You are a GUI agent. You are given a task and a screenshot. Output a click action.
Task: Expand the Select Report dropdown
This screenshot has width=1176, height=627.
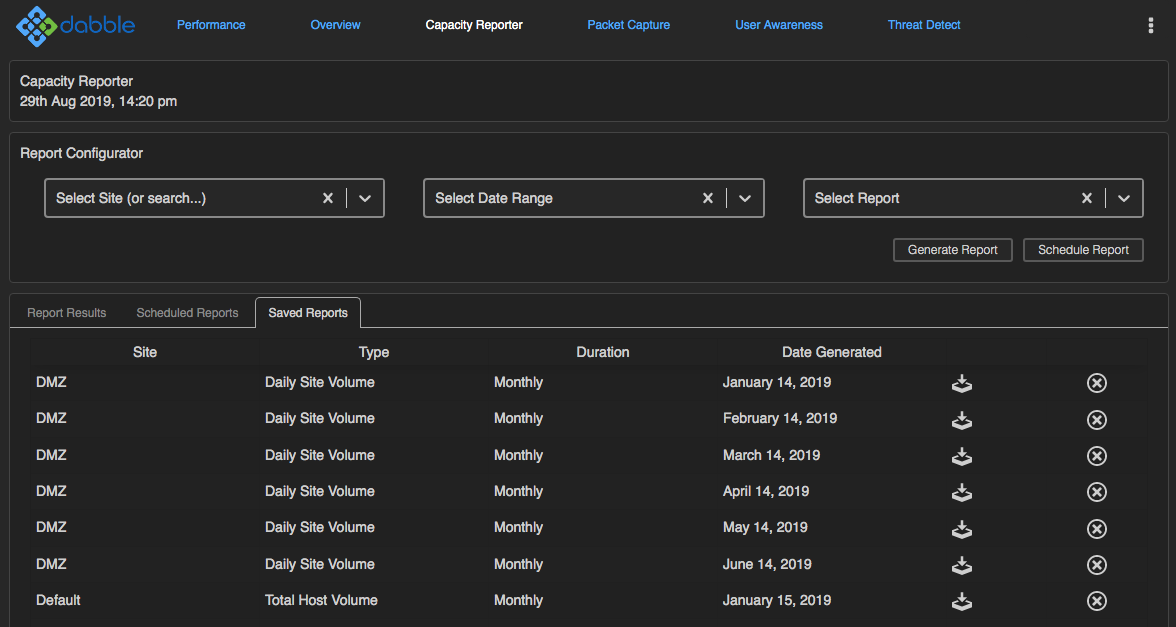point(1124,198)
